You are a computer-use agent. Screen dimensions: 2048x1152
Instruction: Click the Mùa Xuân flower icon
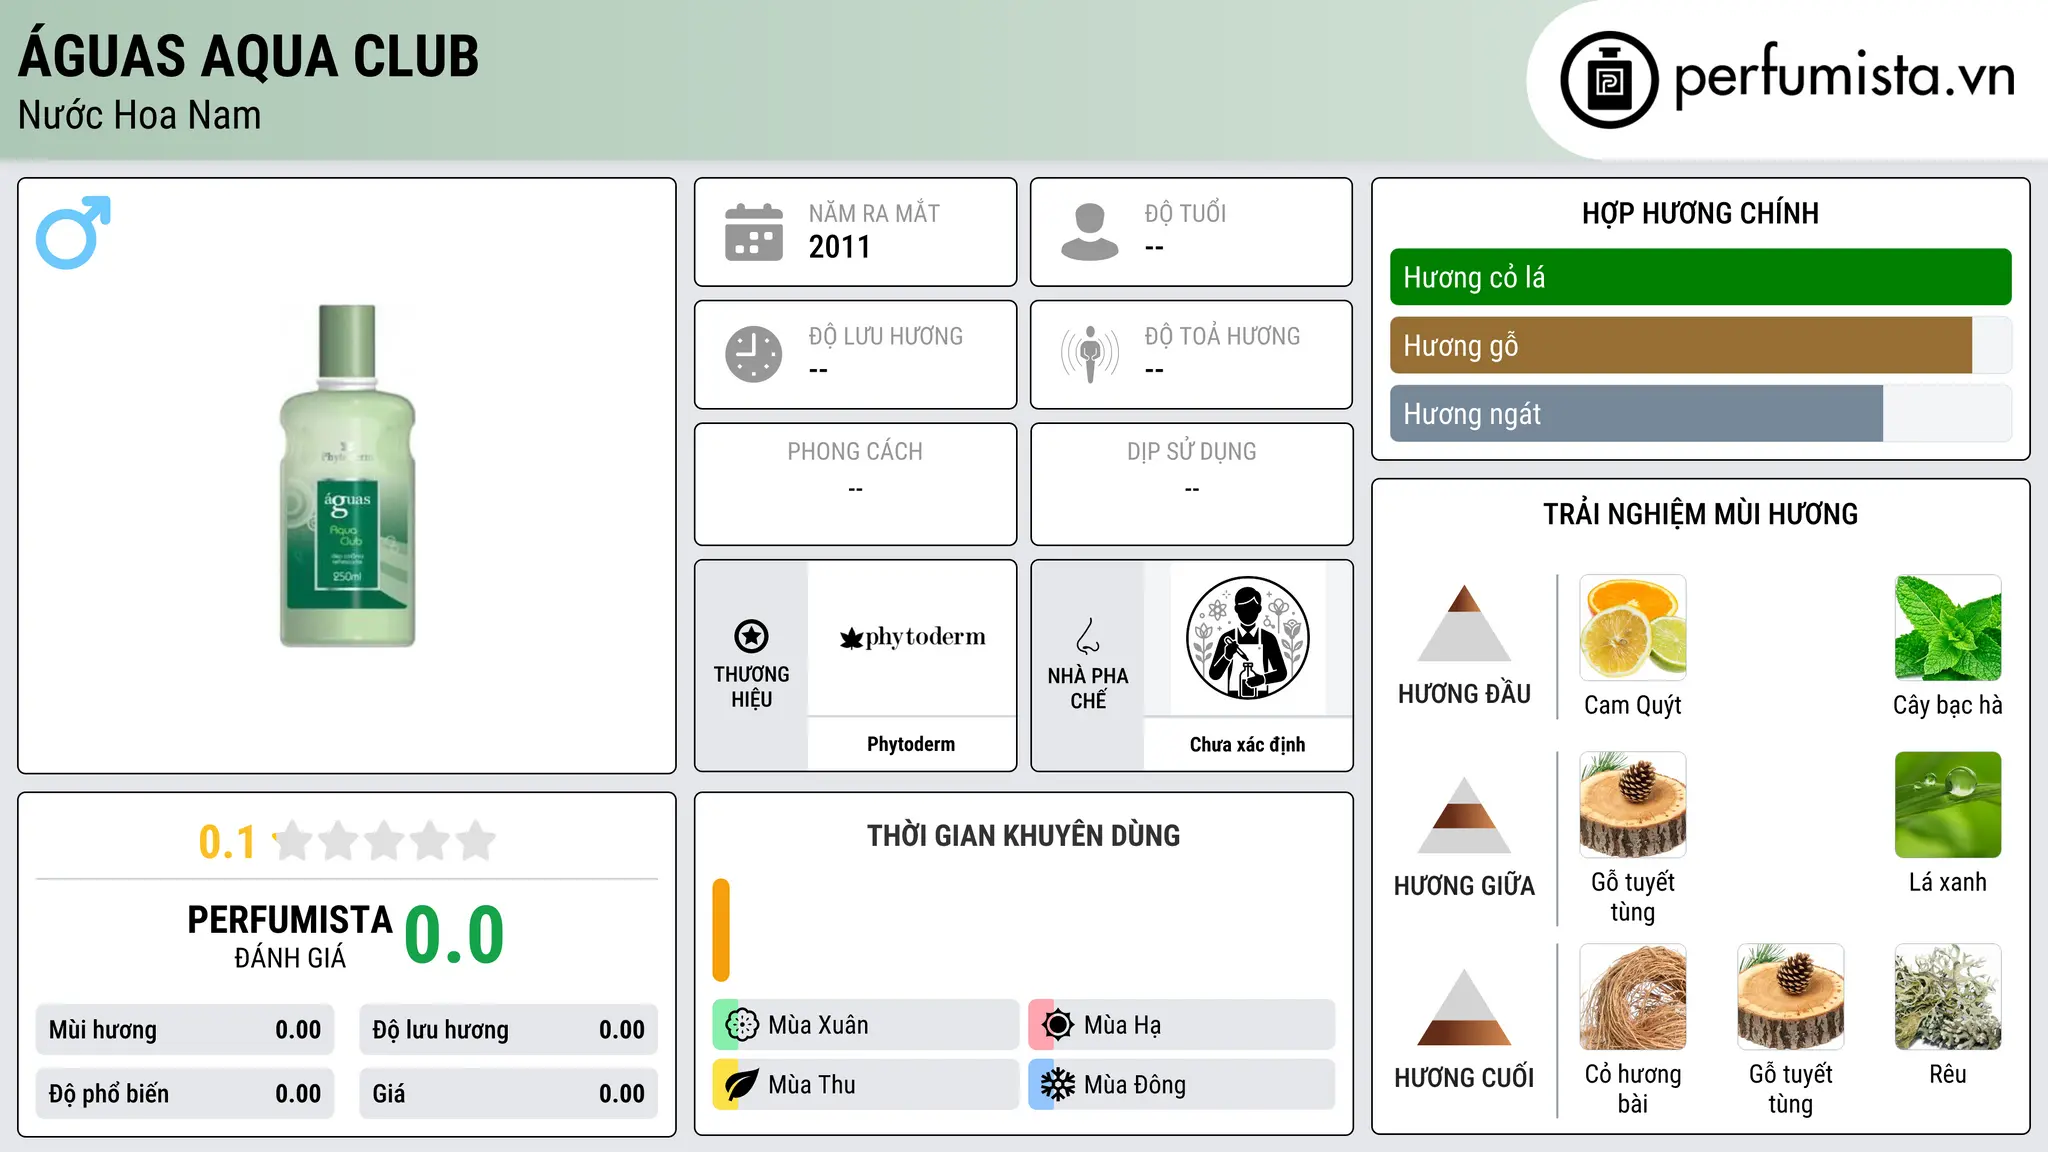click(x=742, y=1025)
